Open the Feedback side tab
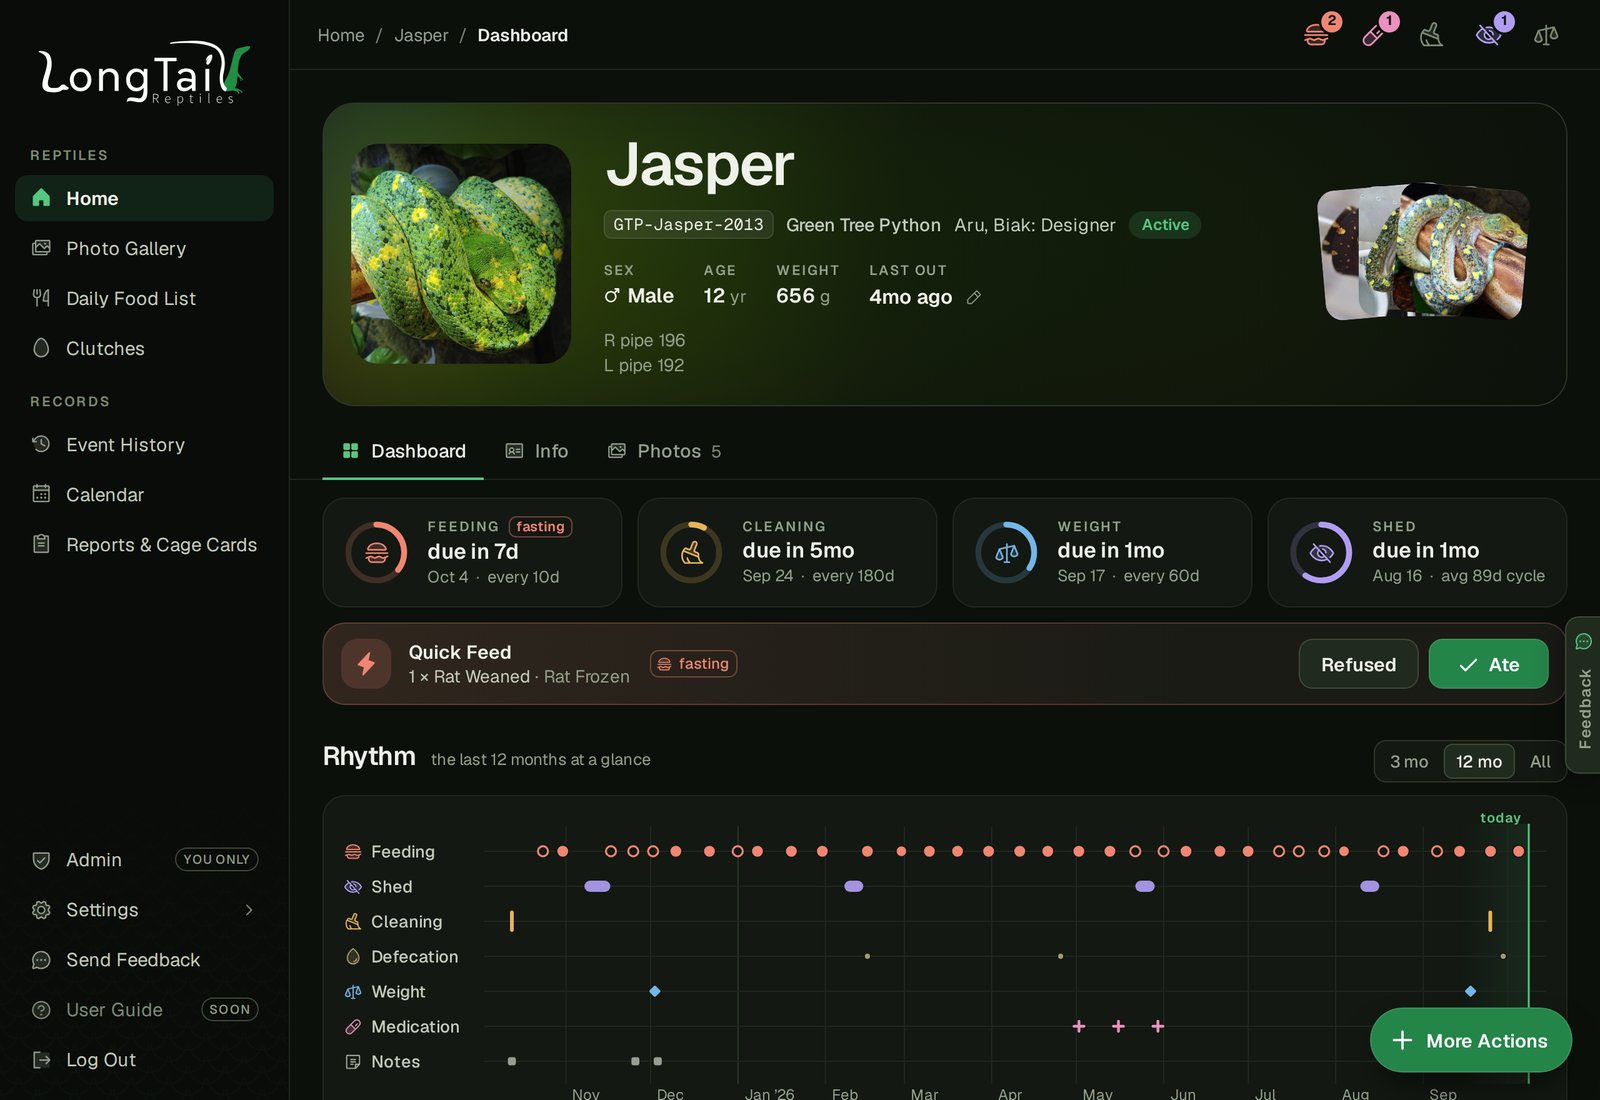The width and height of the screenshot is (1600, 1100). coord(1583,695)
